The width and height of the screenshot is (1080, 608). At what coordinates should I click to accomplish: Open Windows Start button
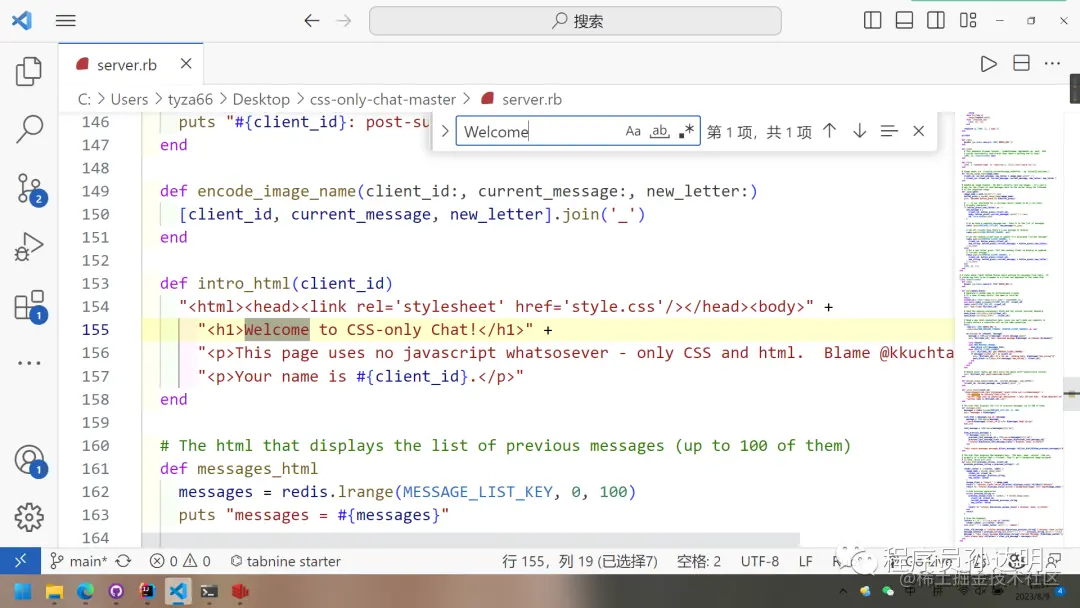click(23, 591)
